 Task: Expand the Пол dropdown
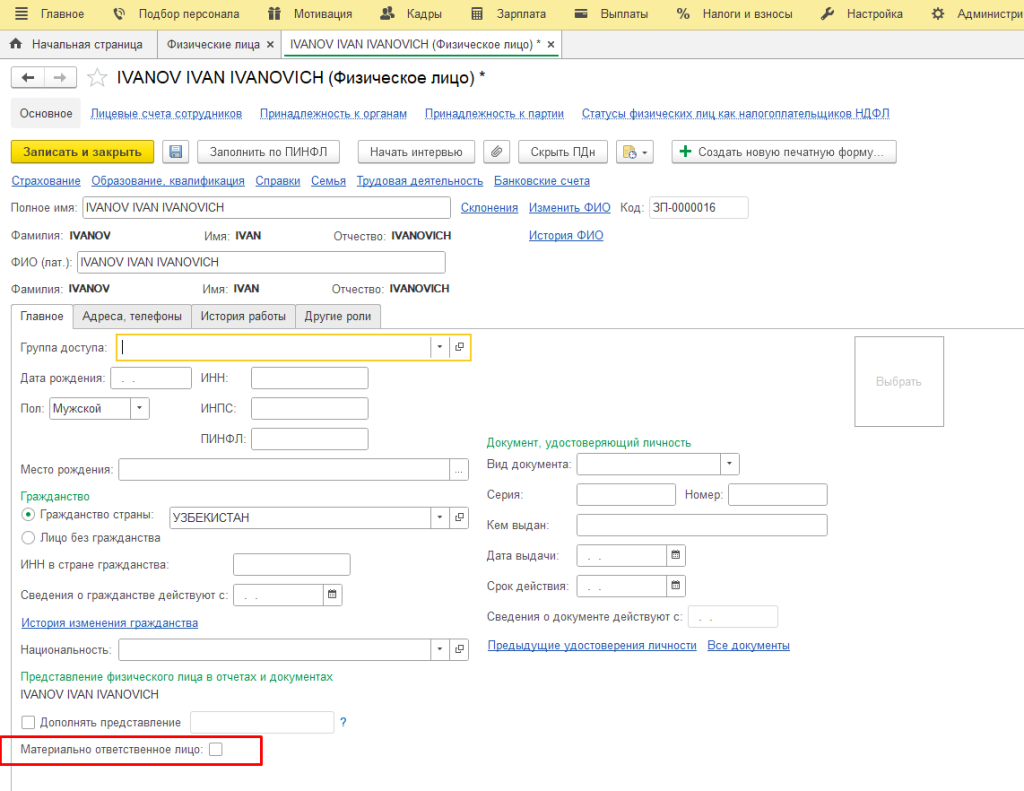(140, 408)
